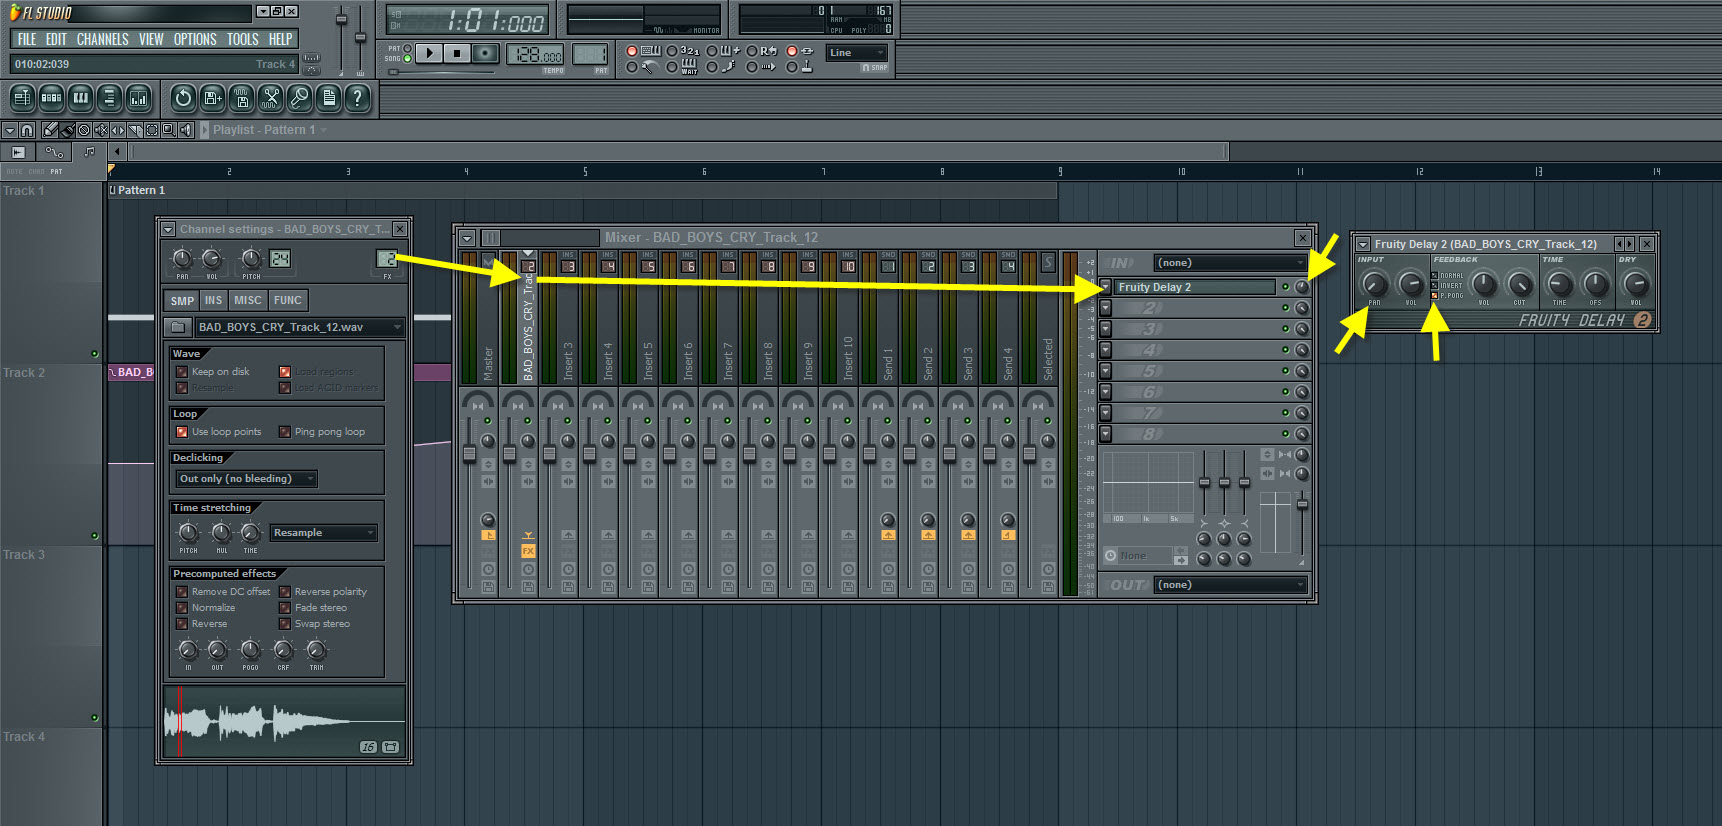1722x826 pixels.
Task: Click the folder icon to browse sample
Action: 178,327
